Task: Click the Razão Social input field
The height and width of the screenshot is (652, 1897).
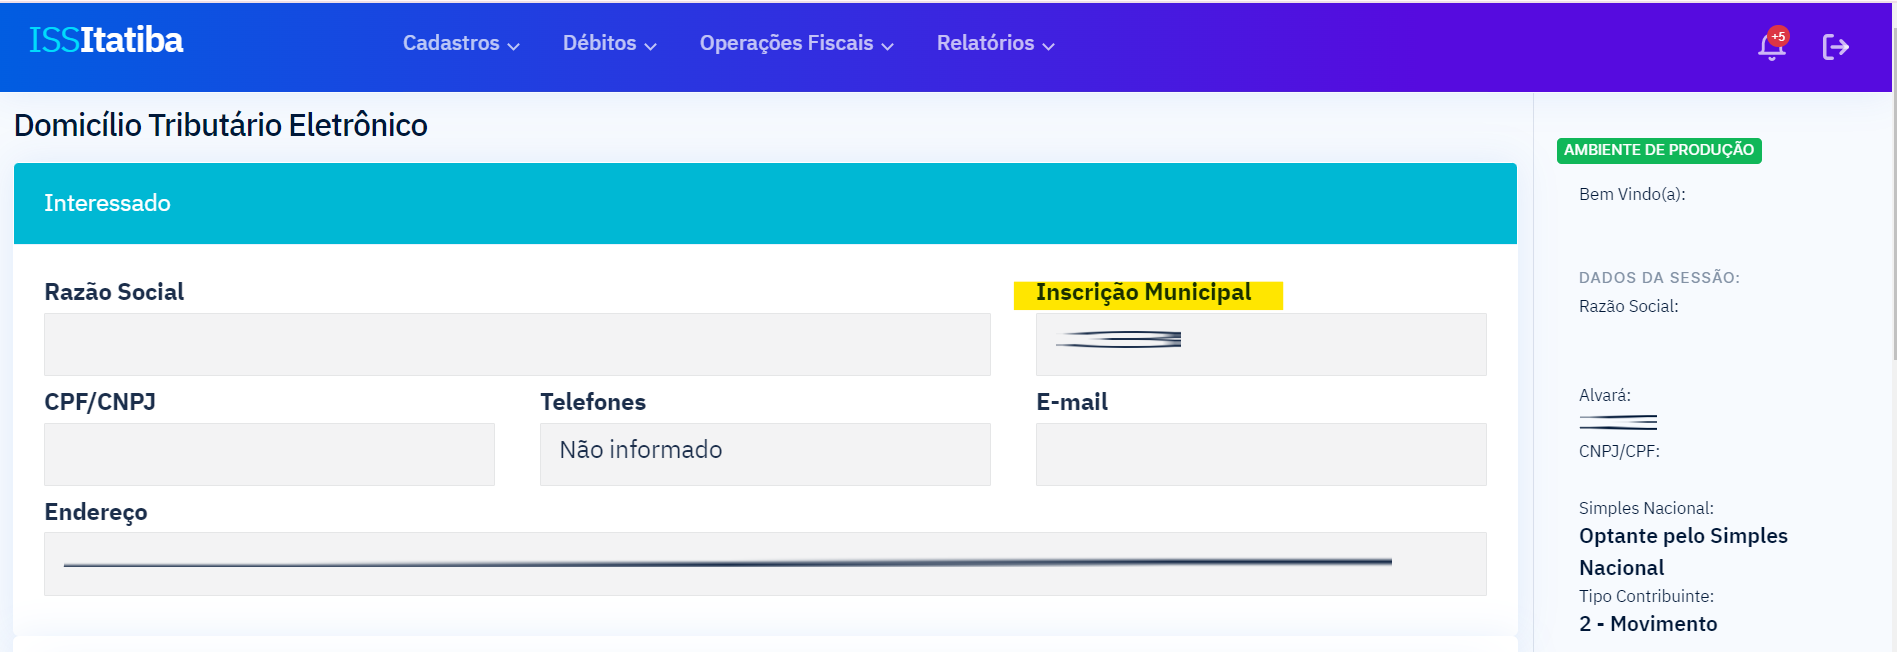Action: click(517, 345)
